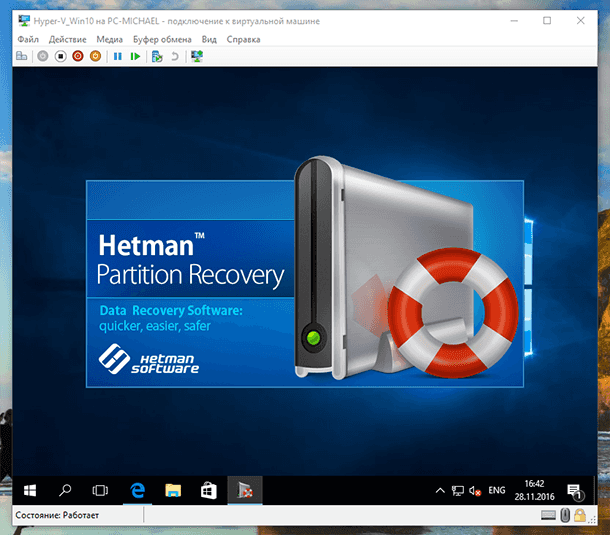Open Action Center notifications icon
This screenshot has height=535, width=610.
[x=575, y=491]
